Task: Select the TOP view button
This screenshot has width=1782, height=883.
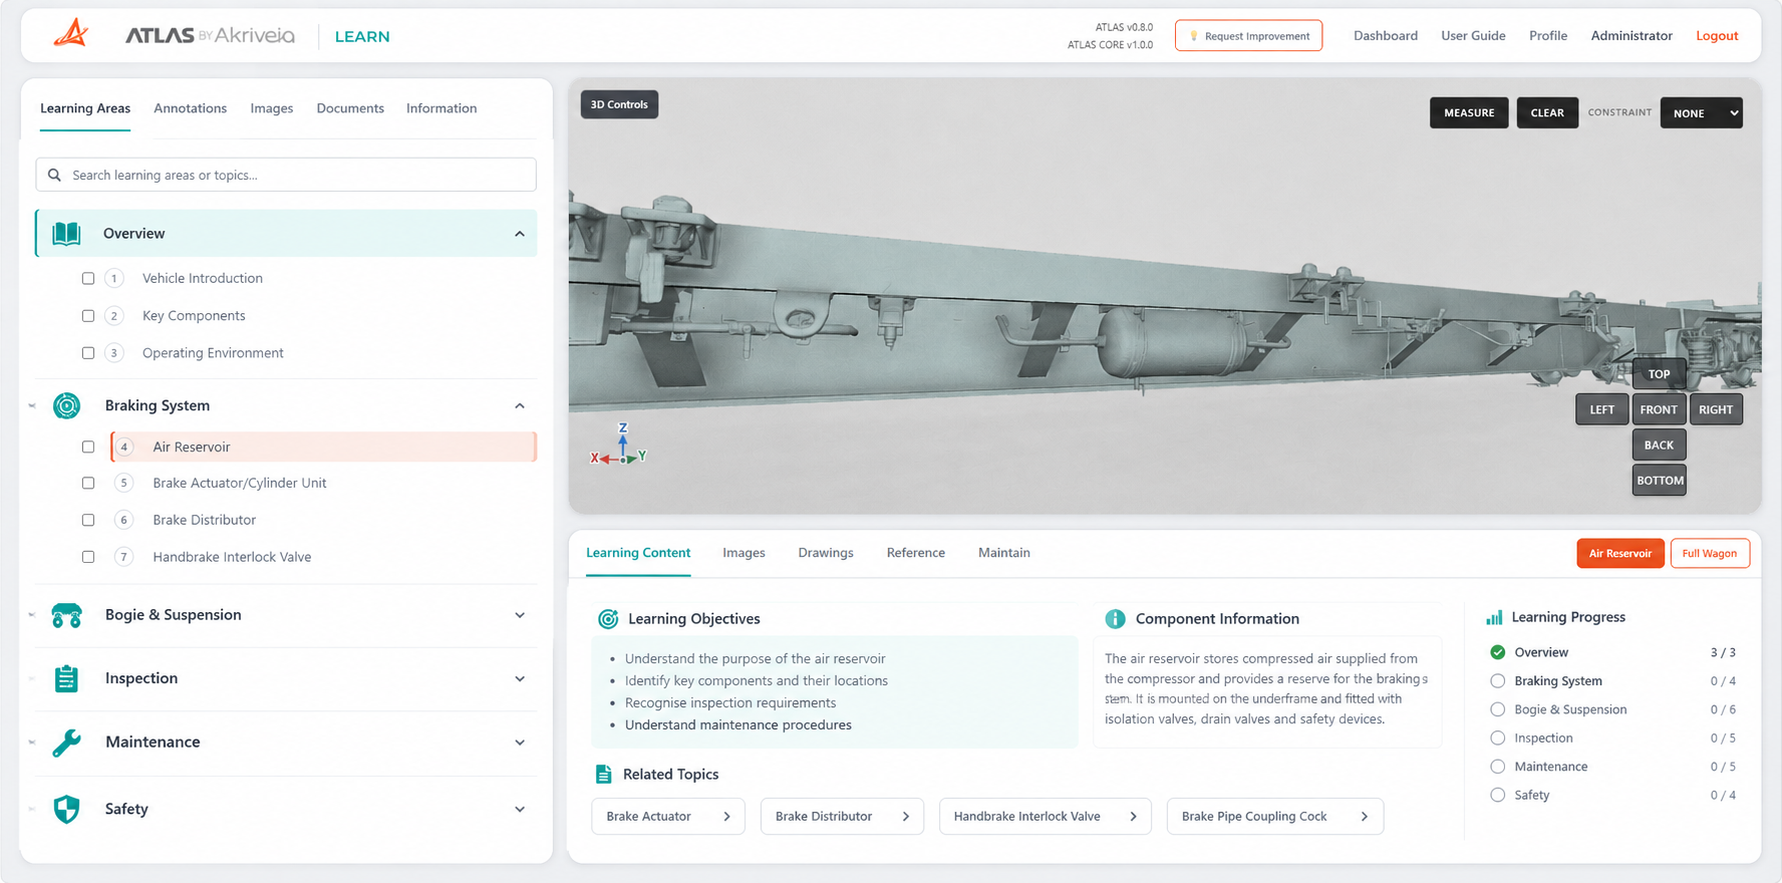Action: (x=1659, y=374)
